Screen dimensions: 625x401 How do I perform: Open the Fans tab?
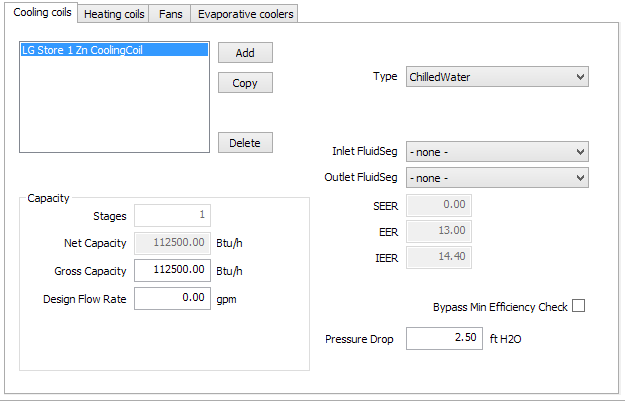(x=170, y=14)
